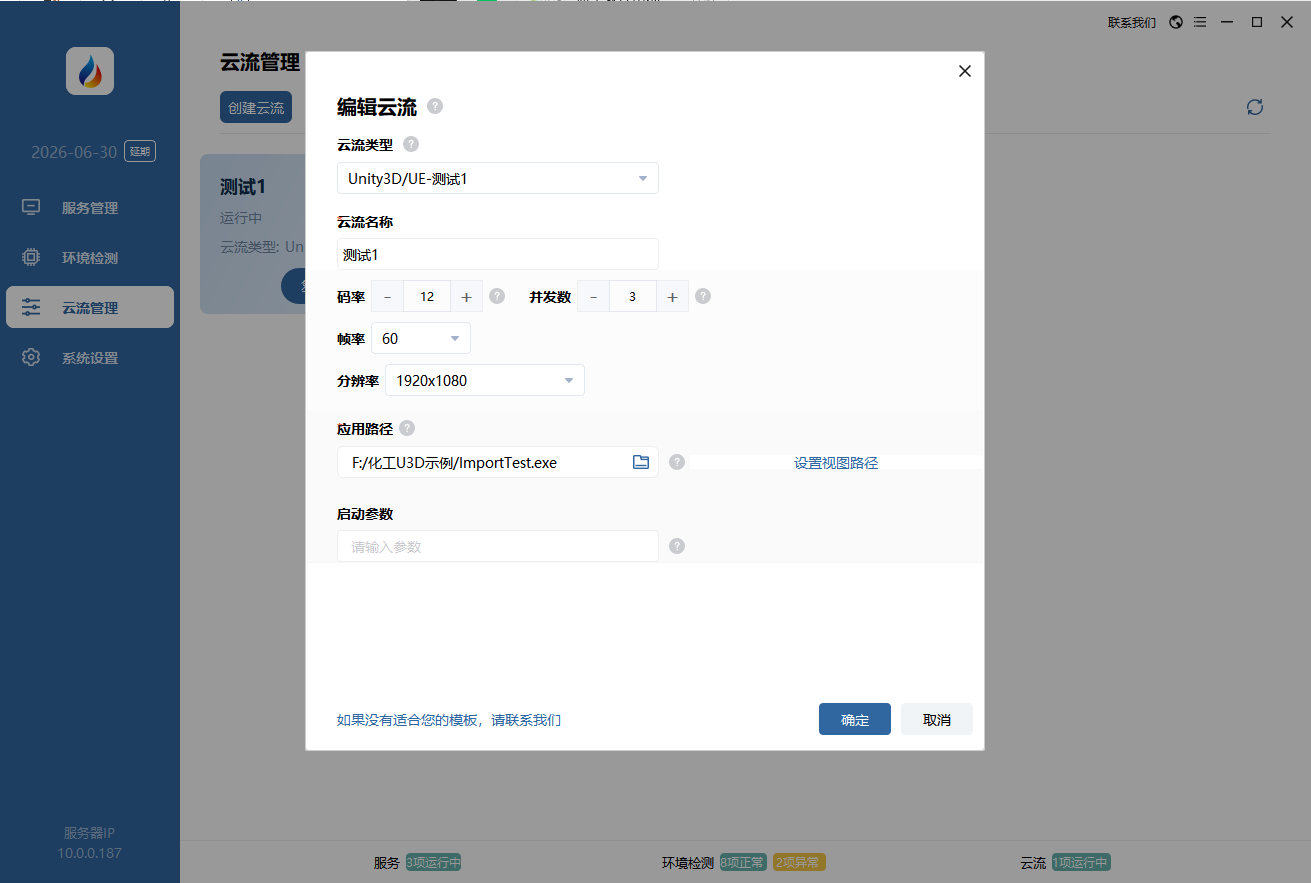
Task: Click 联系我们 in the title bar
Action: pos(1131,21)
